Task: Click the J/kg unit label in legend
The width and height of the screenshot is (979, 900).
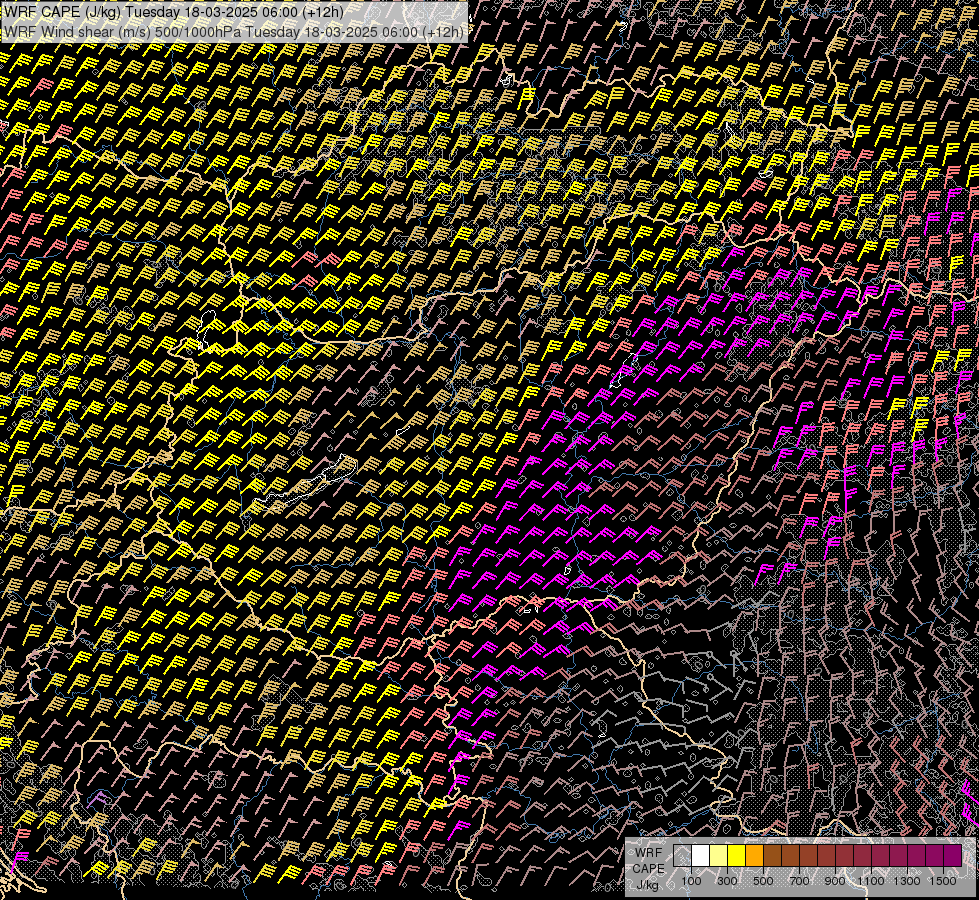Action: [x=648, y=884]
